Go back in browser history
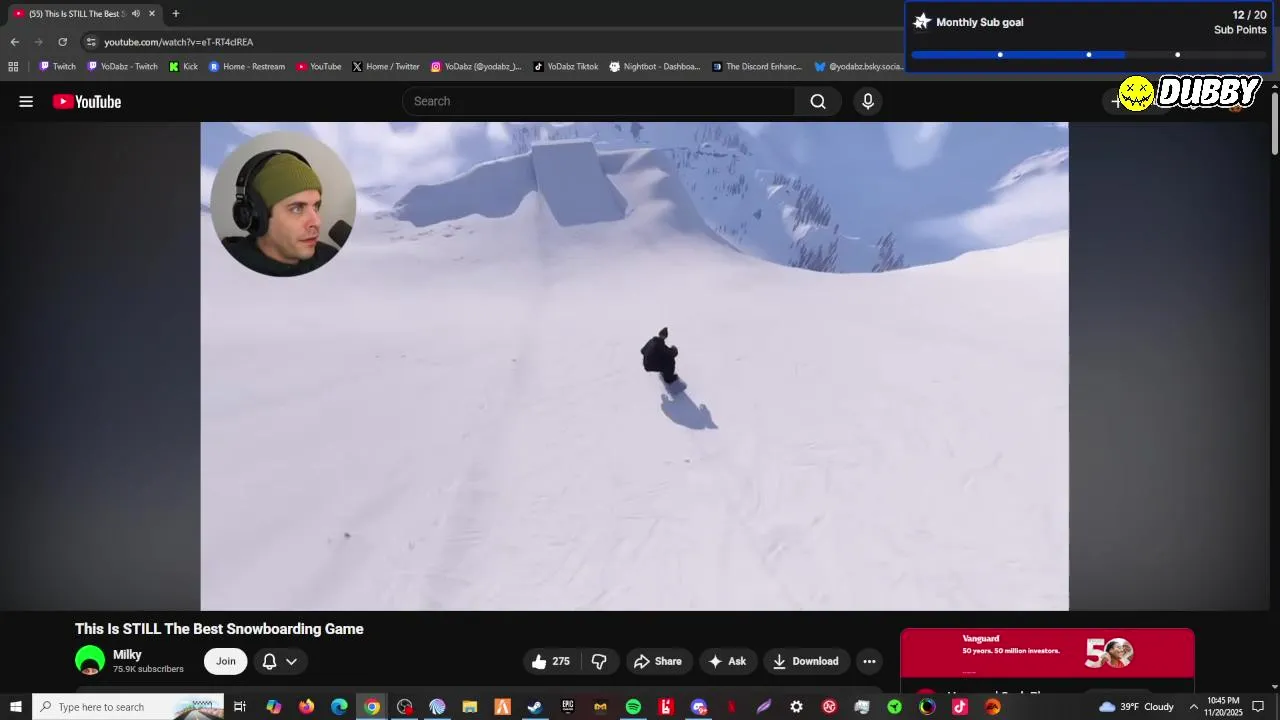1280x720 pixels. [14, 42]
